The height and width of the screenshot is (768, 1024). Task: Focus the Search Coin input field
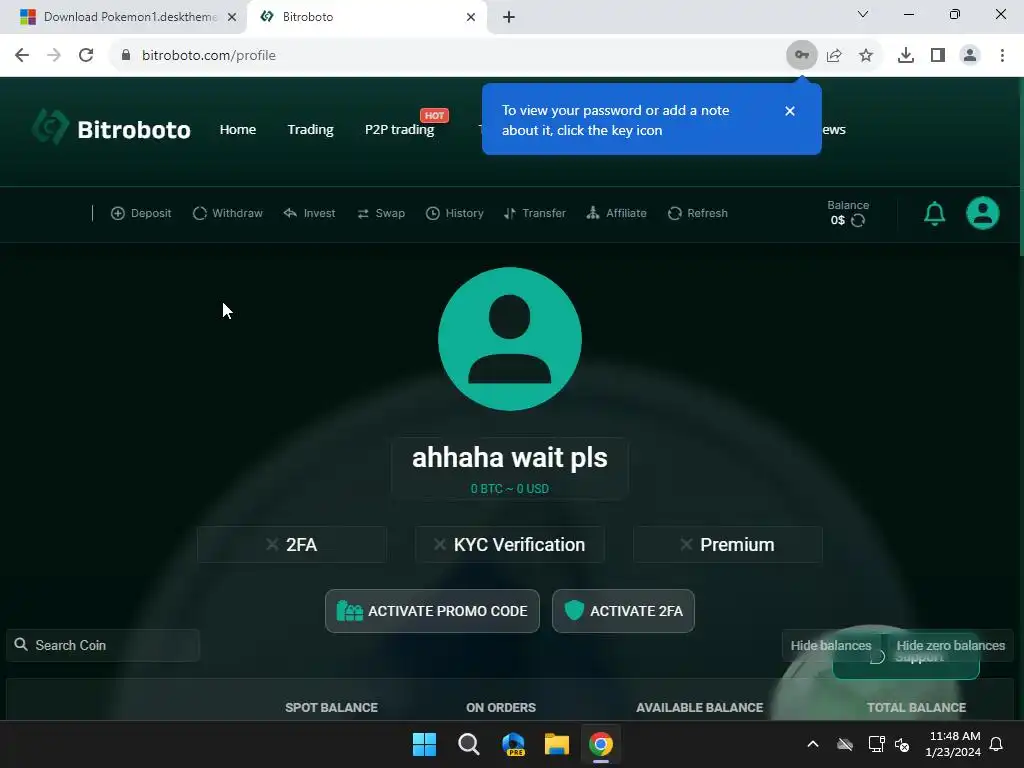[x=103, y=645]
